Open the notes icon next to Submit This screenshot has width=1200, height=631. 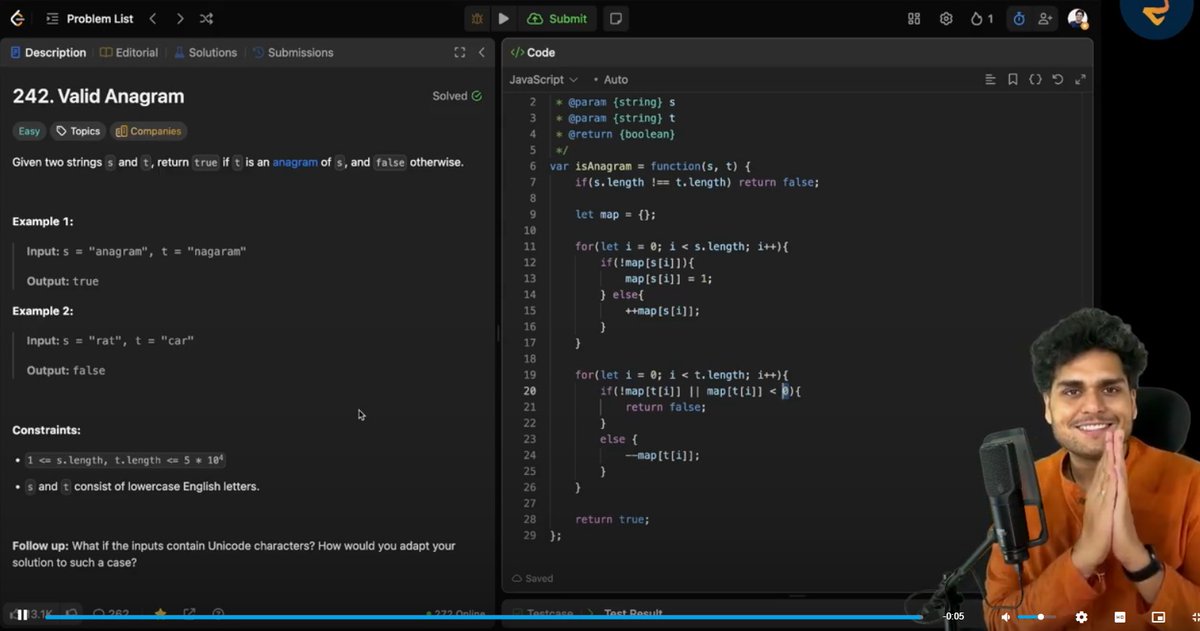(616, 18)
